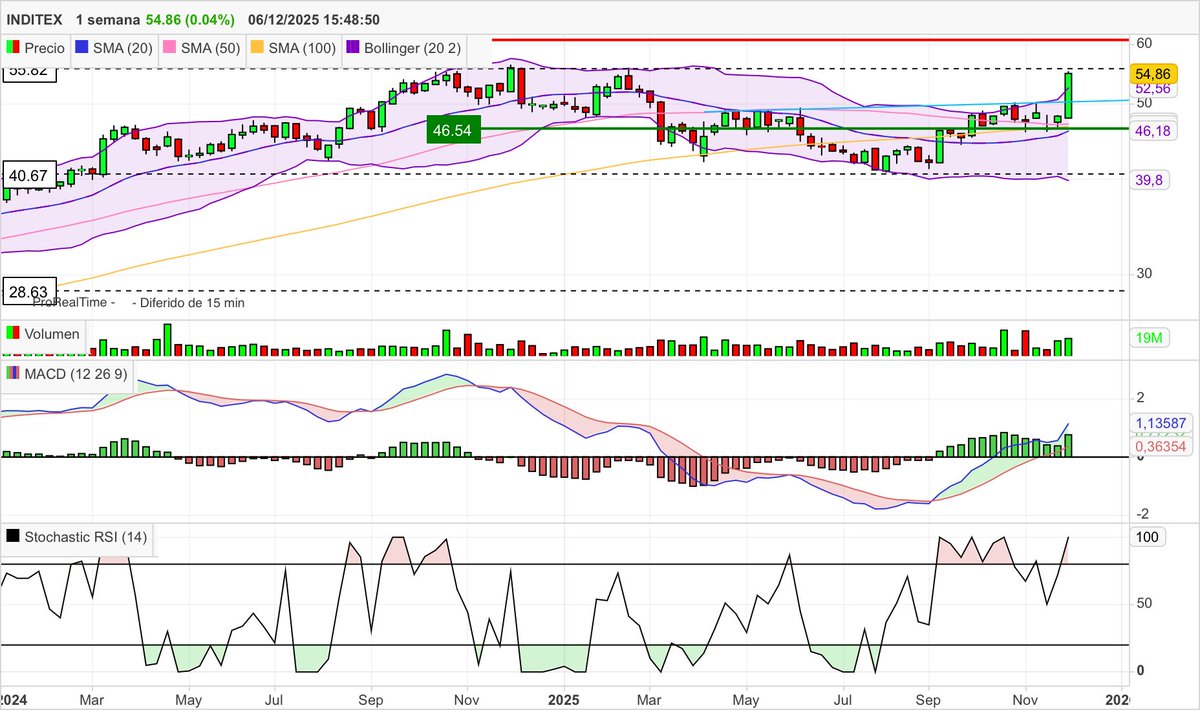
Task: Click the latest tall green weekly candle
Action: coord(1069,94)
